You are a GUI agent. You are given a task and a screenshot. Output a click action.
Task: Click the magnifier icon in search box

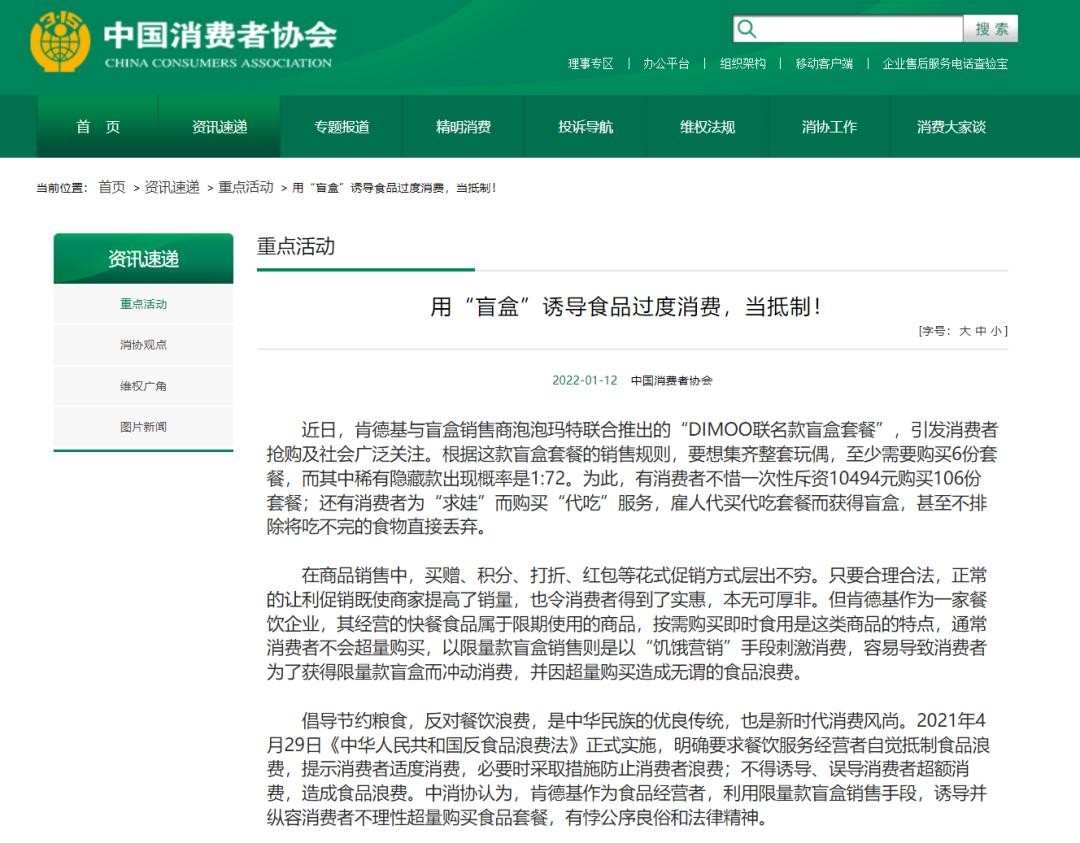pos(747,29)
